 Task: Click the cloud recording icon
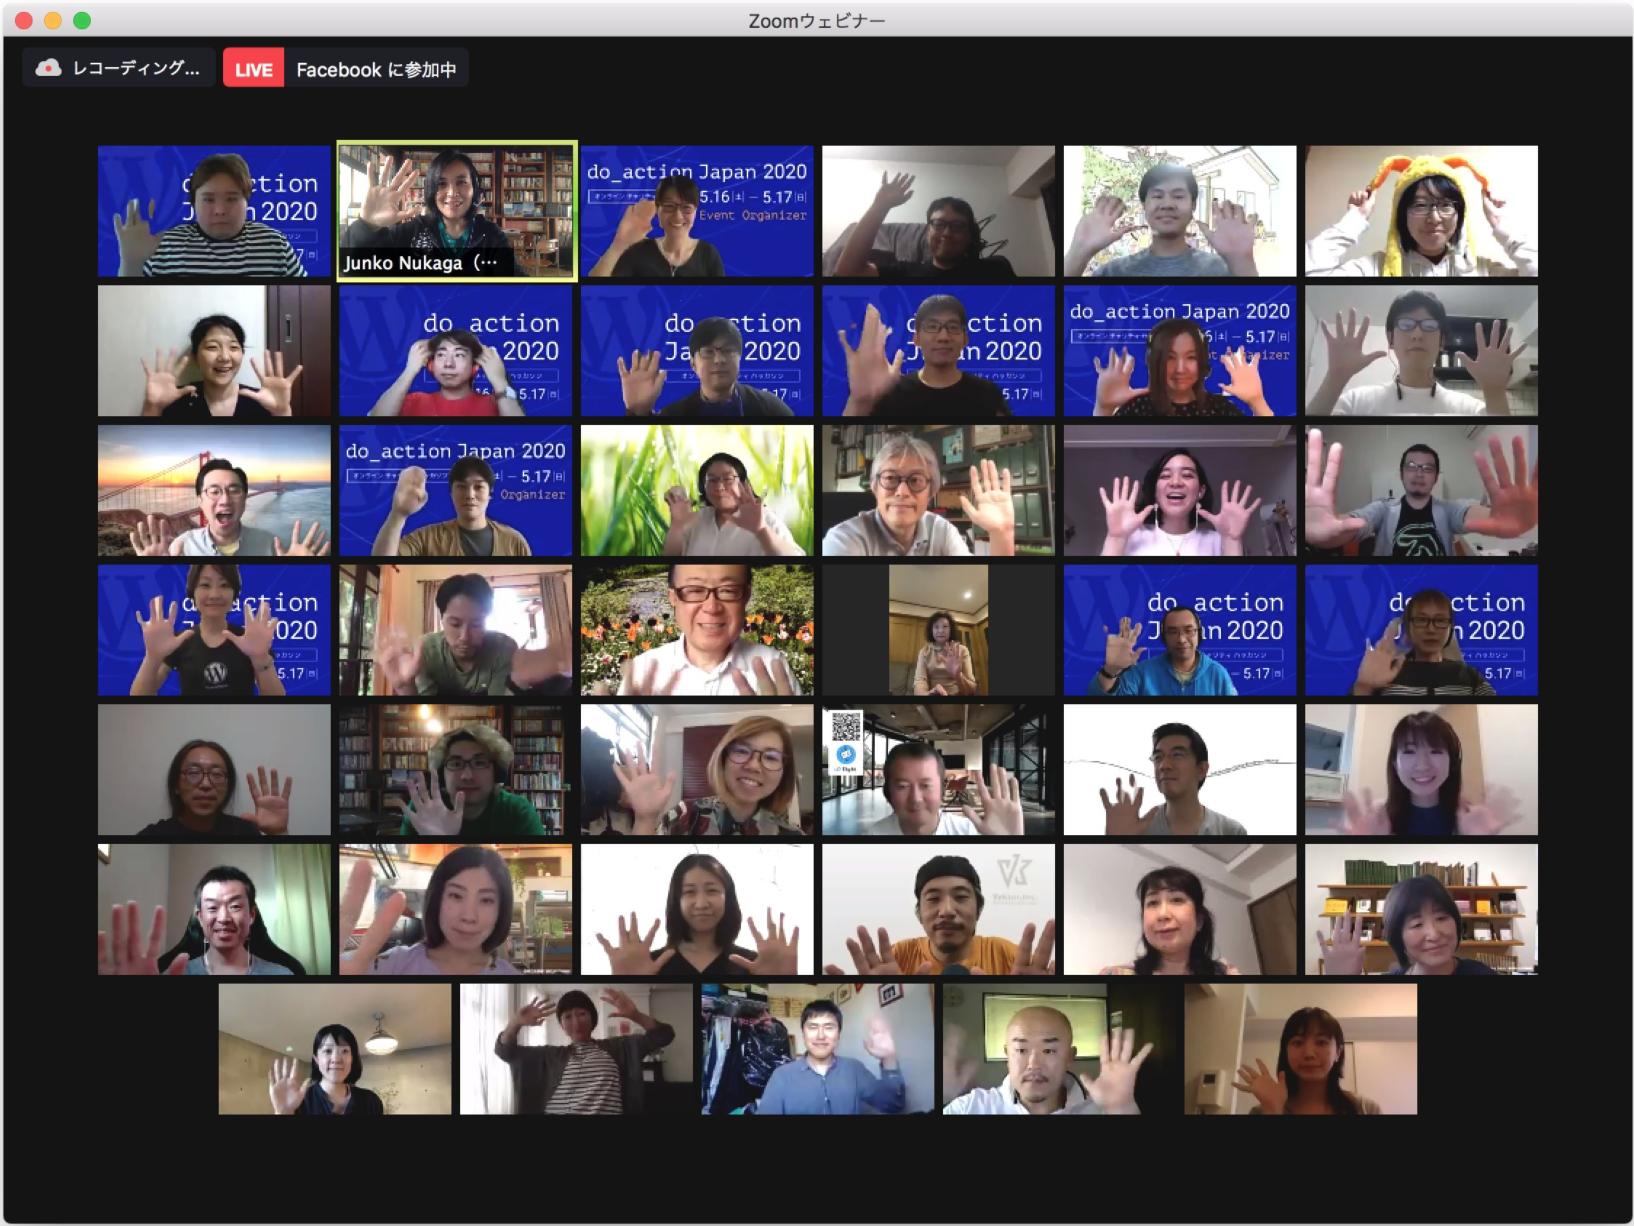[48, 68]
